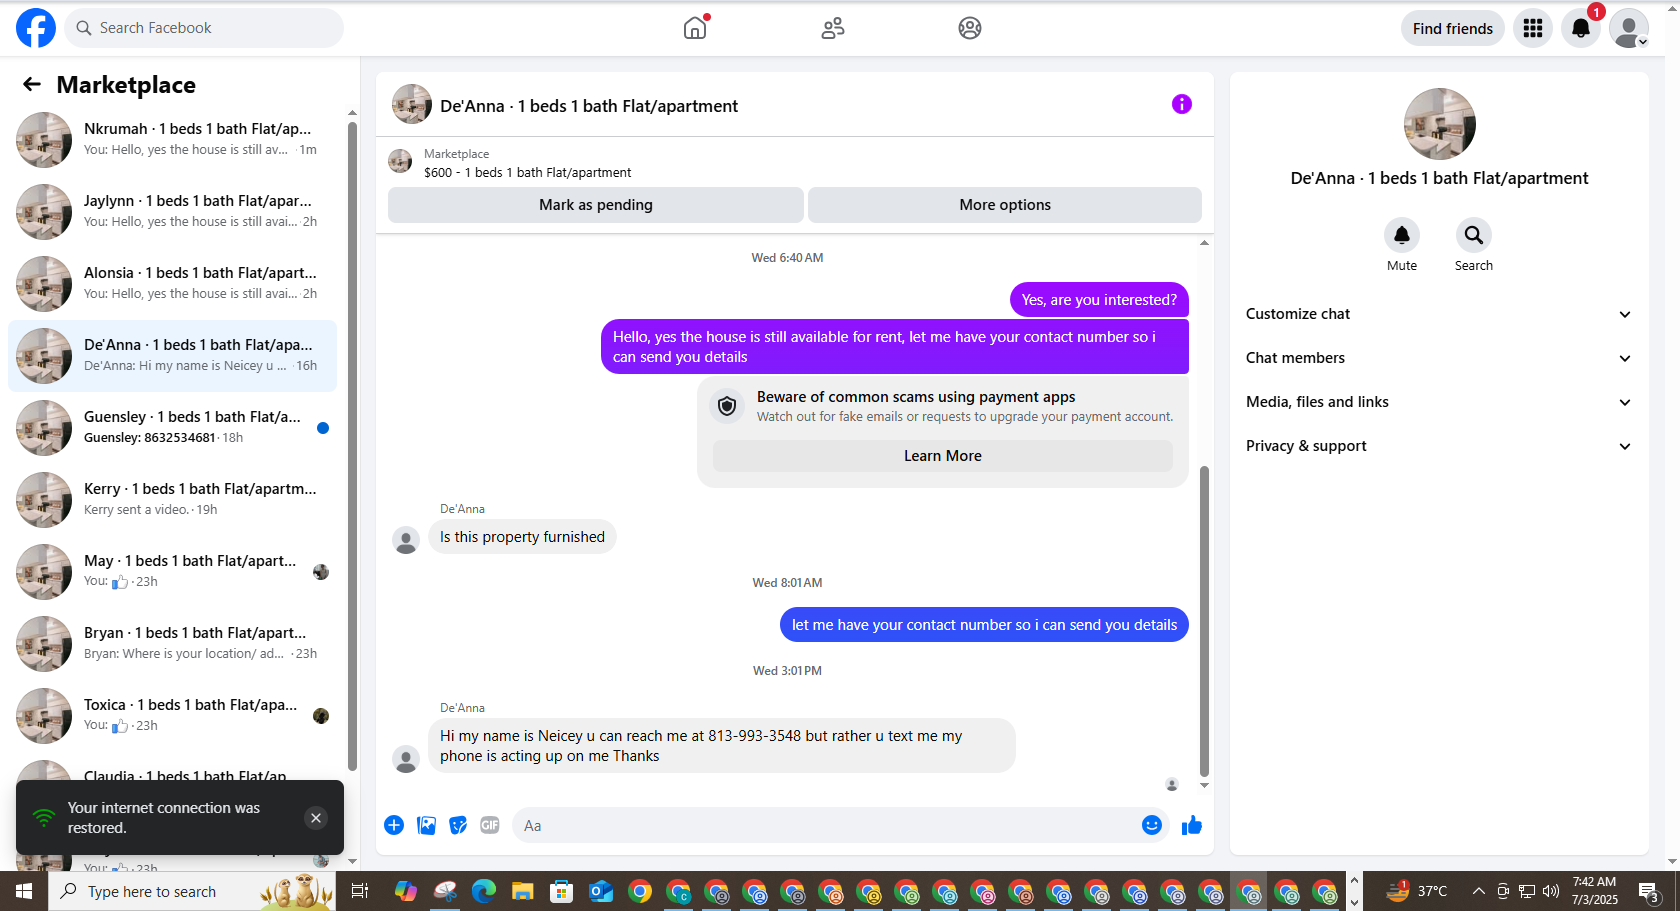Click the Find friends button
1680x911 pixels.
(x=1453, y=28)
